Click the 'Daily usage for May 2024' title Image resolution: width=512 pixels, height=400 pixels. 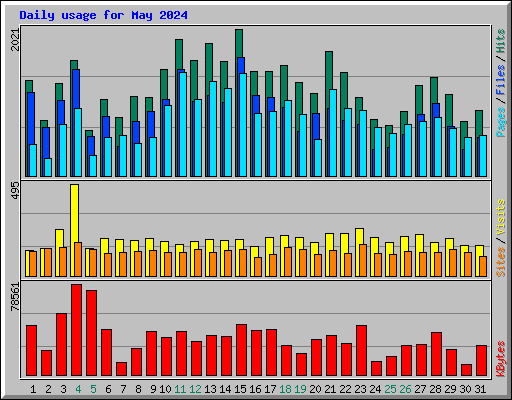tap(103, 15)
